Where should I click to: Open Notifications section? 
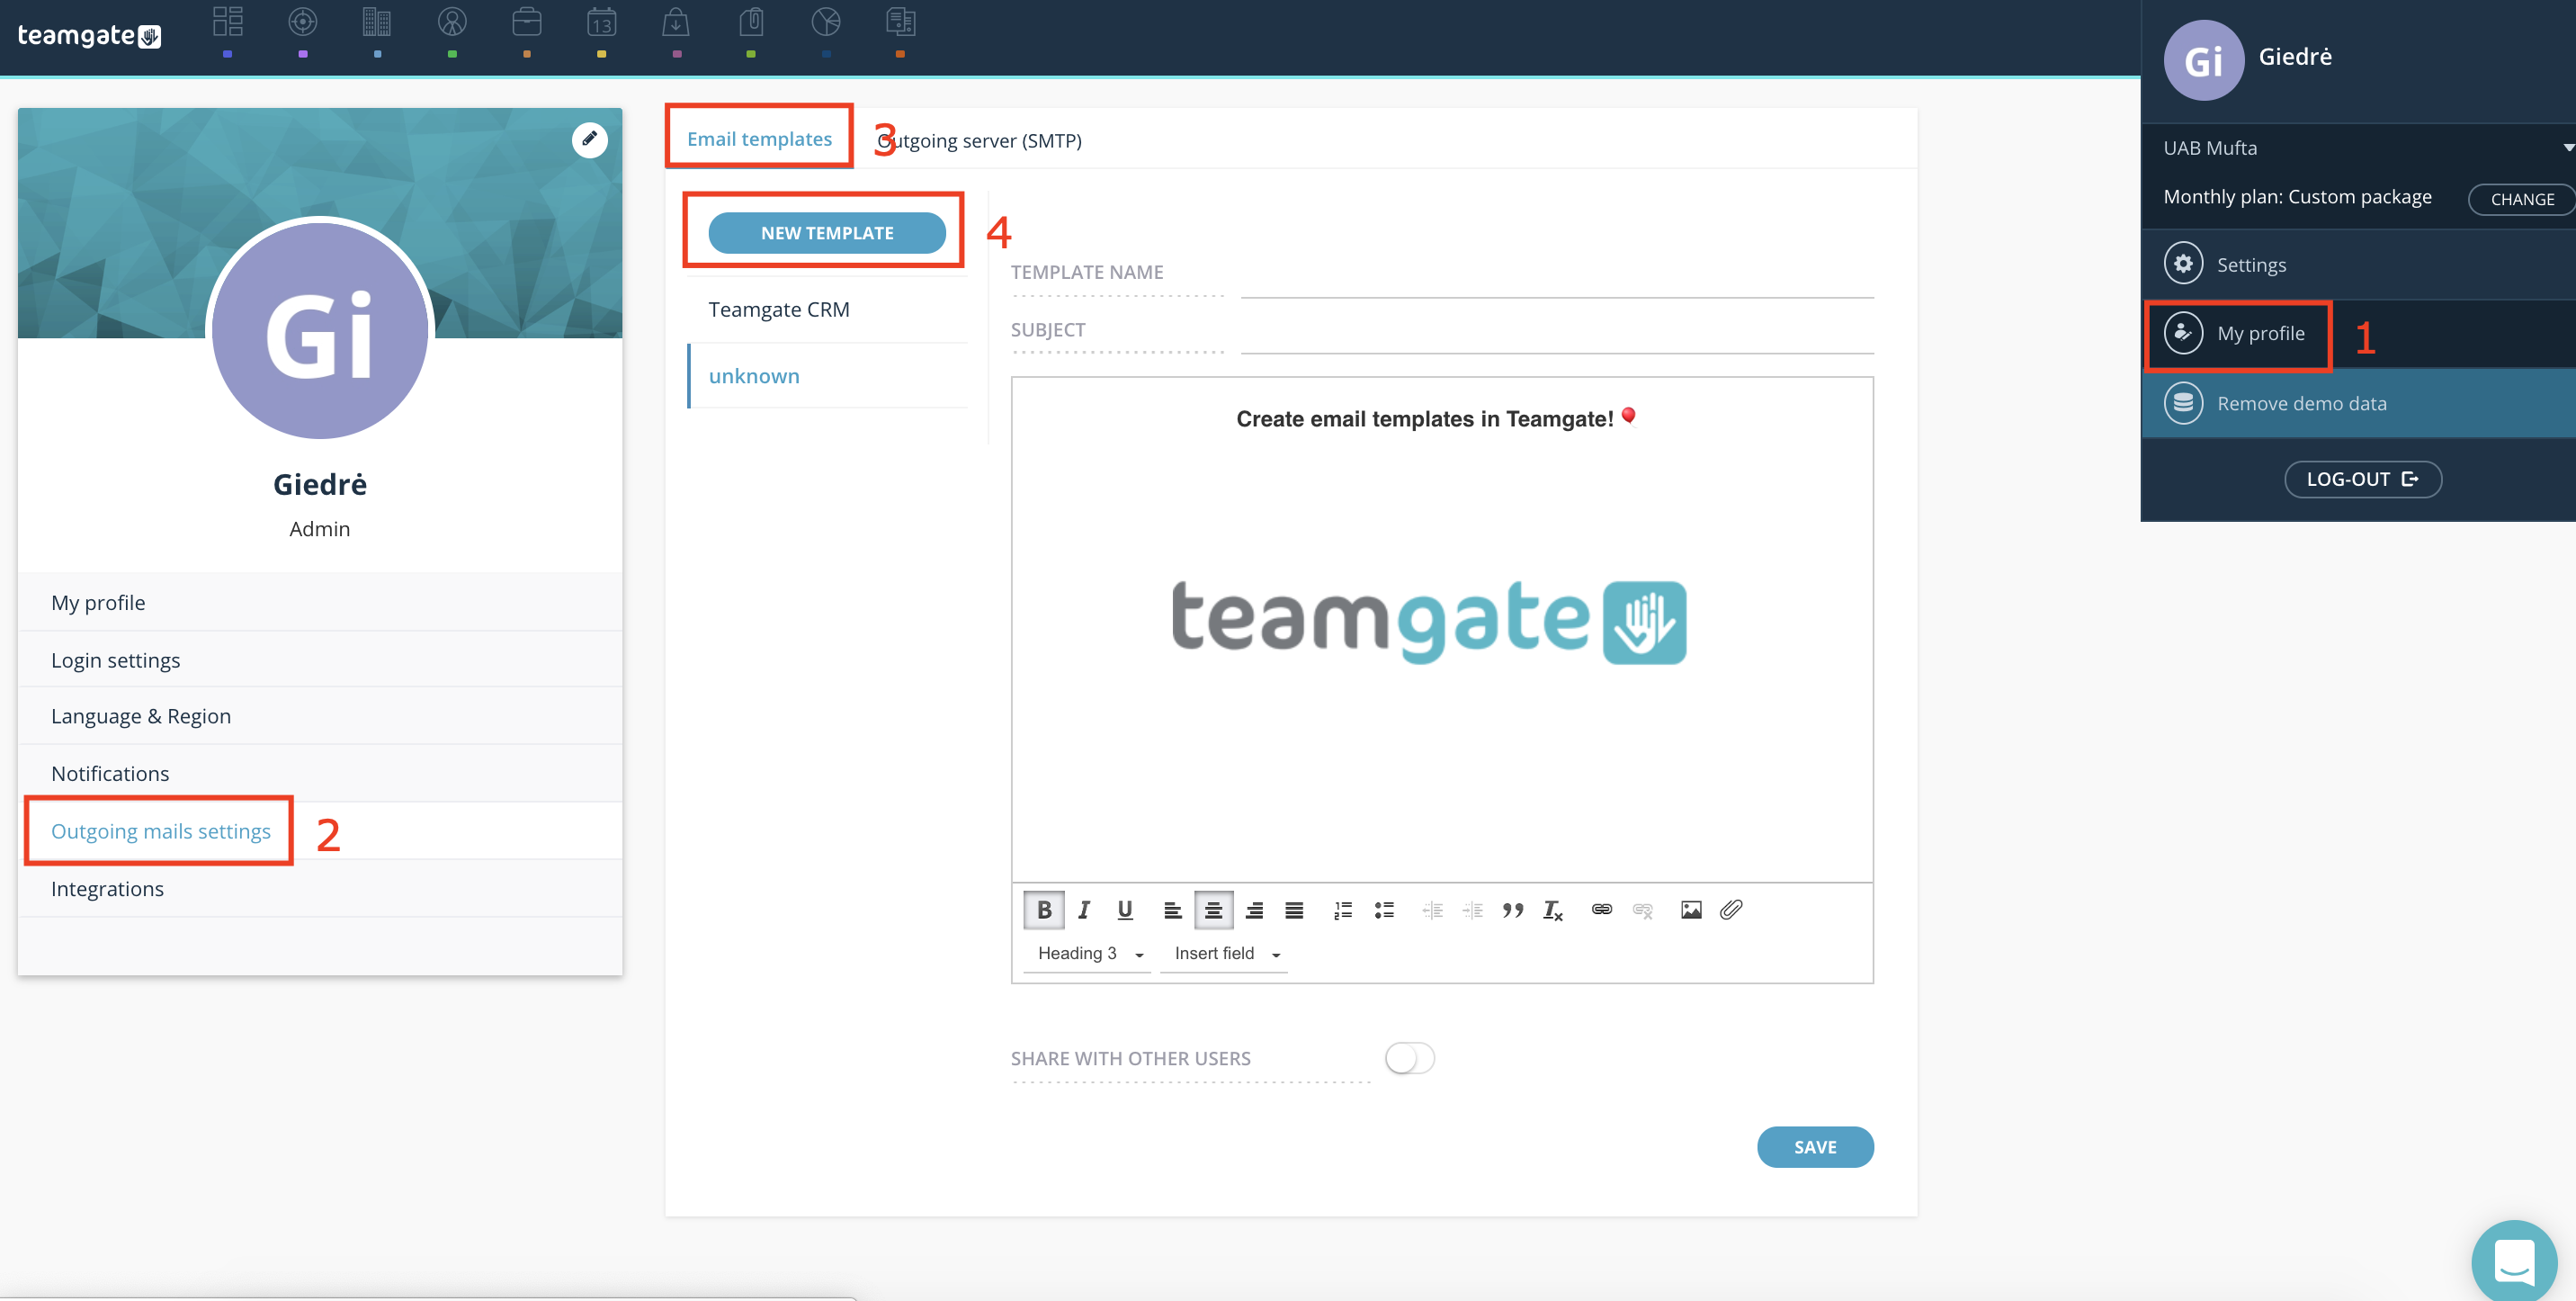(x=320, y=773)
